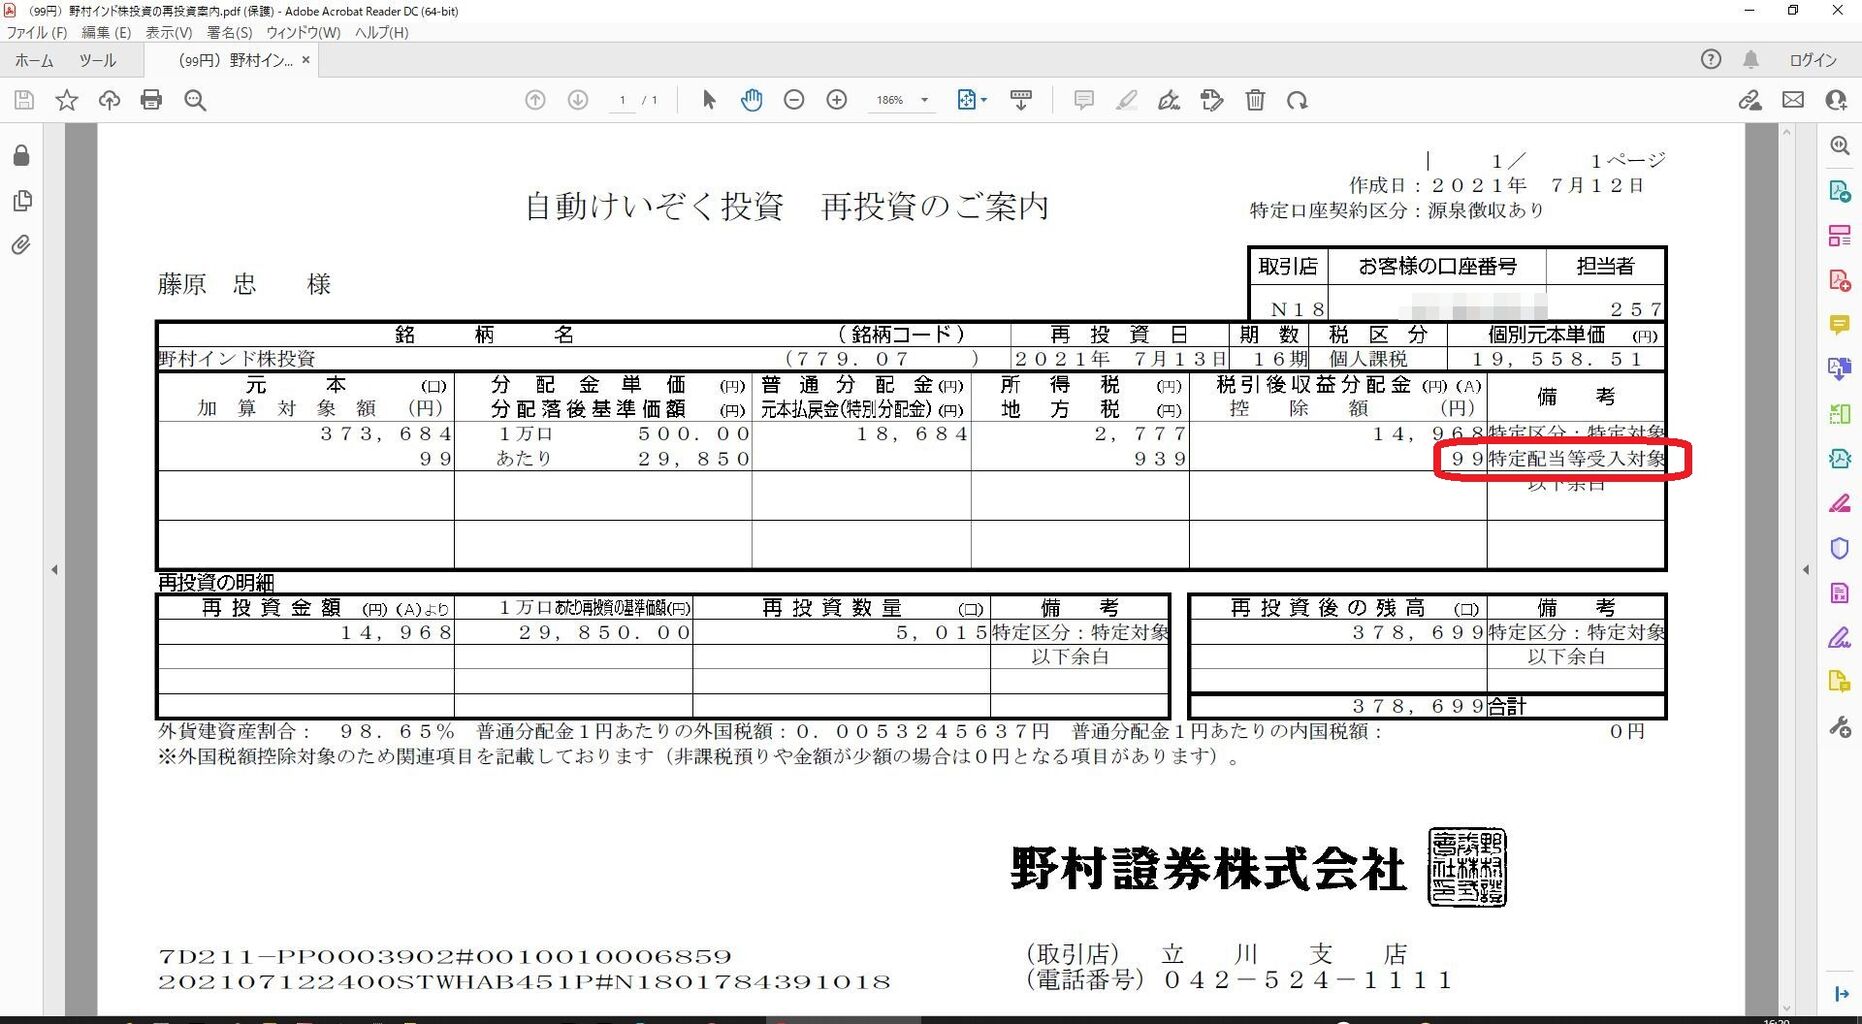Click the security lock panel icon

pyautogui.click(x=21, y=156)
